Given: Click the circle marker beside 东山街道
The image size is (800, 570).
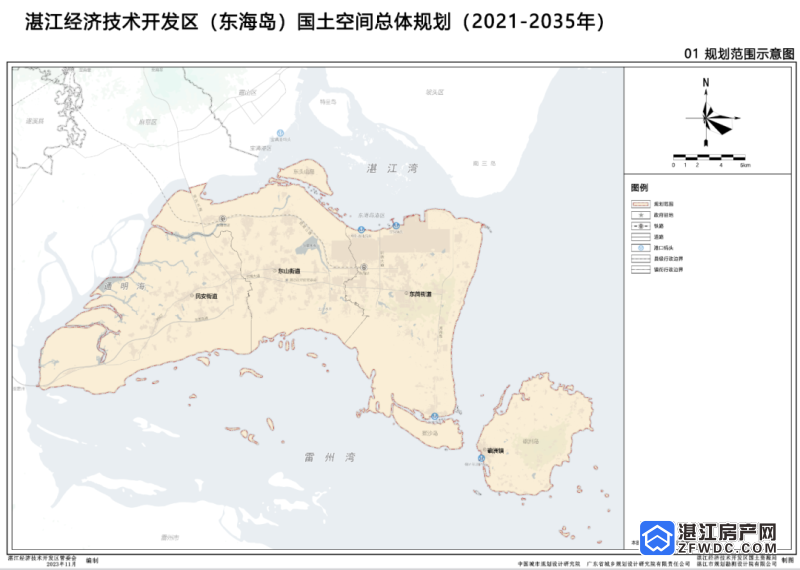Looking at the screenshot, I should pos(274,271).
